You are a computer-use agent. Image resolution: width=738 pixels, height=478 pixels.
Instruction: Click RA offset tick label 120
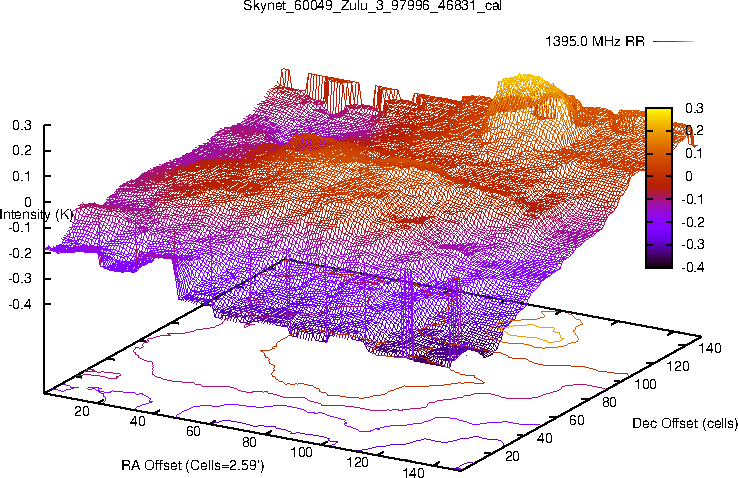(357, 462)
